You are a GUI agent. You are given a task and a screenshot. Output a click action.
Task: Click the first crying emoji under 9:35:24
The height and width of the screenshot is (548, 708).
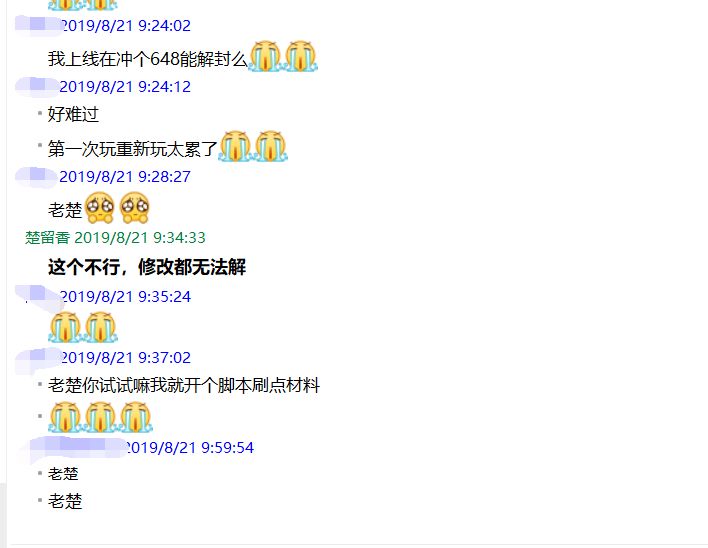65,327
